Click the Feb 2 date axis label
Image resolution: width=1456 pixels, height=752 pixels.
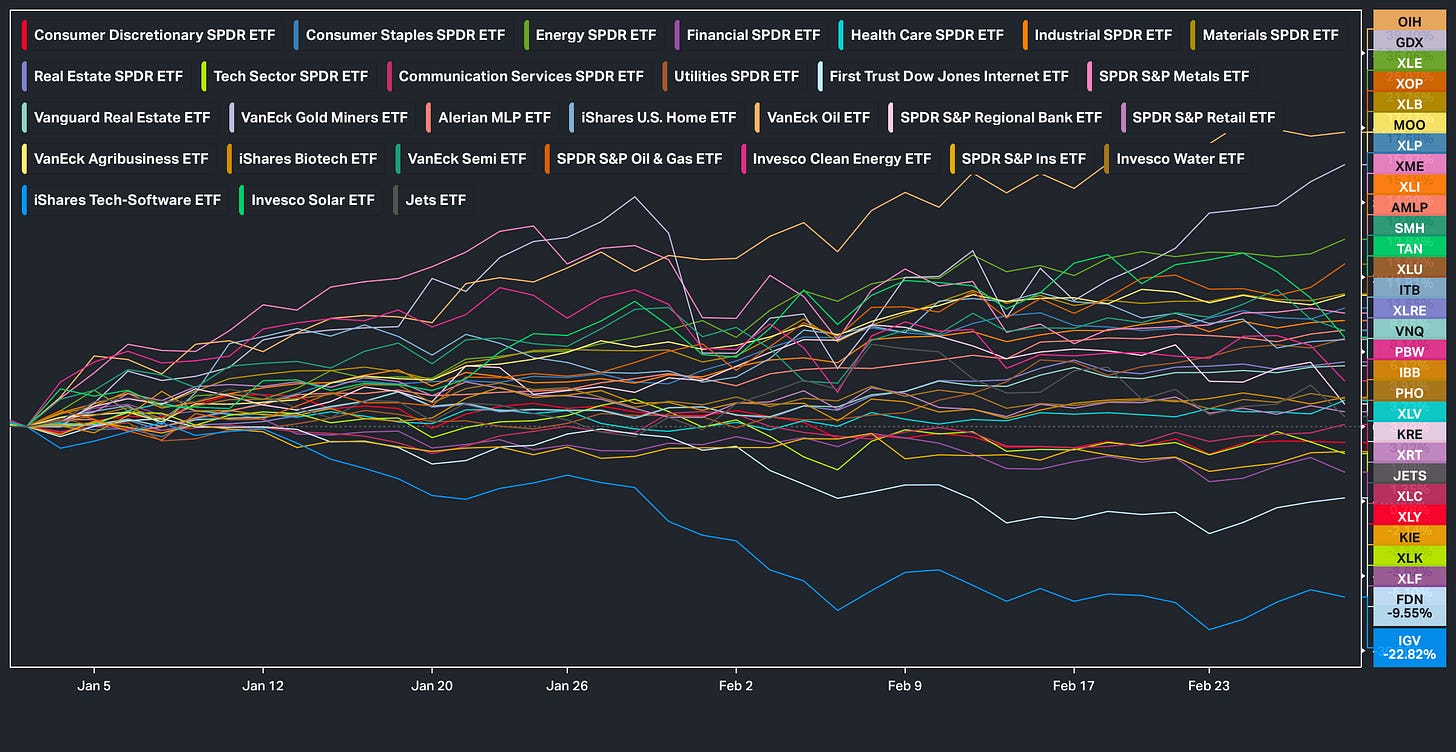pos(735,686)
